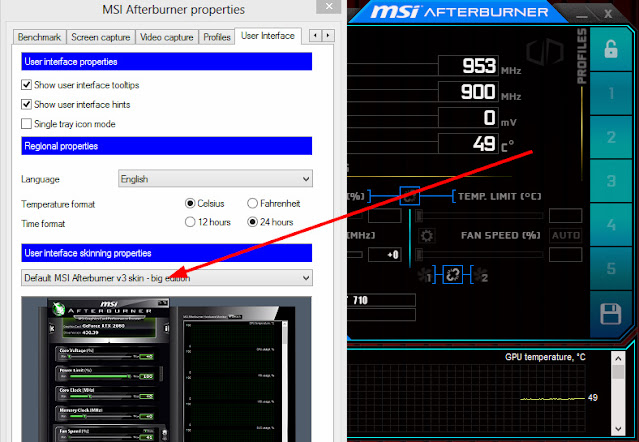
Task: Switch to the Benchmark tab
Action: (39, 37)
